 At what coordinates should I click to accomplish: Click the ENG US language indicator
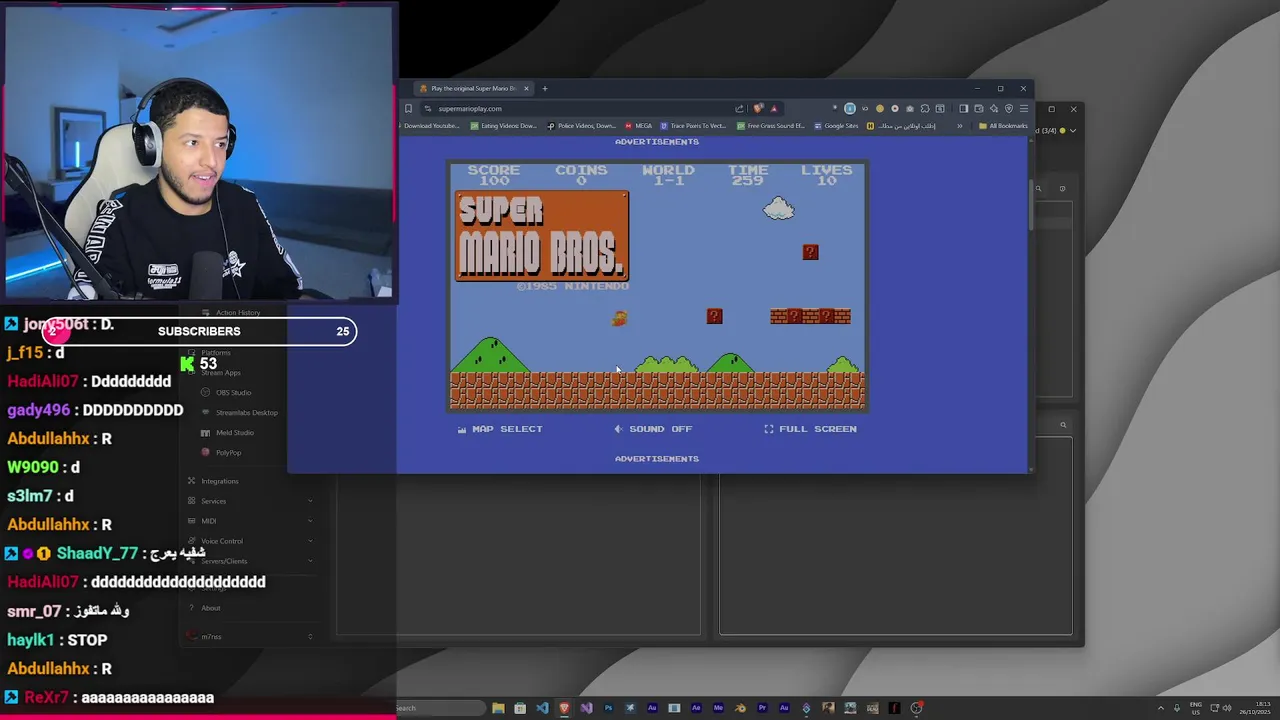point(1195,708)
